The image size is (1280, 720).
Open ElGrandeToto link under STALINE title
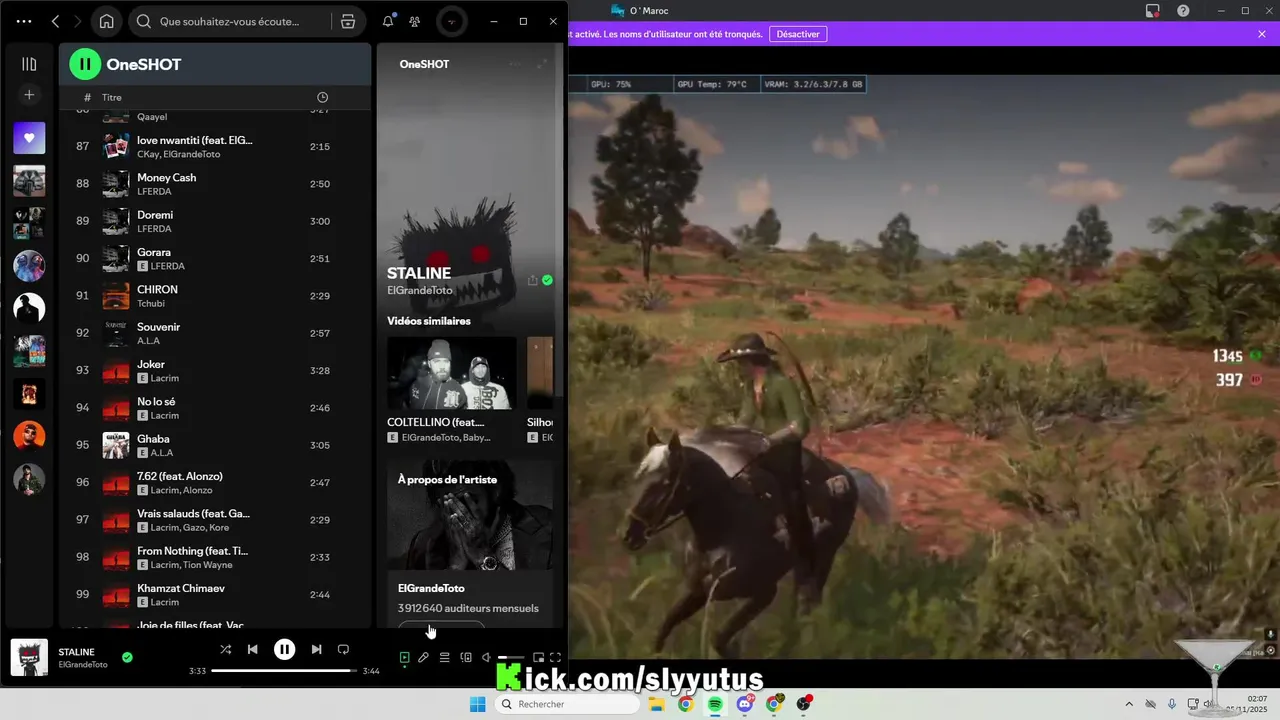click(420, 291)
